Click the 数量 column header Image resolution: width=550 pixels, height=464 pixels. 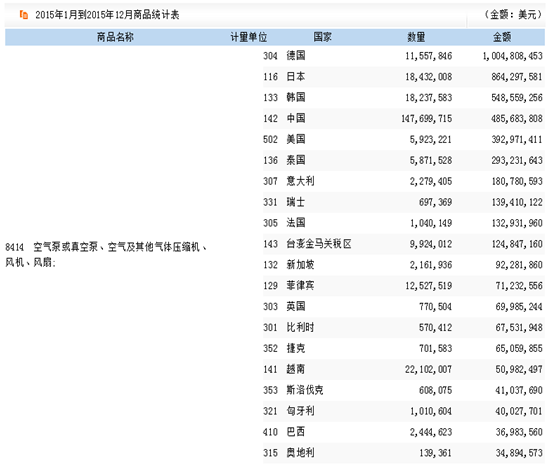tap(416, 37)
